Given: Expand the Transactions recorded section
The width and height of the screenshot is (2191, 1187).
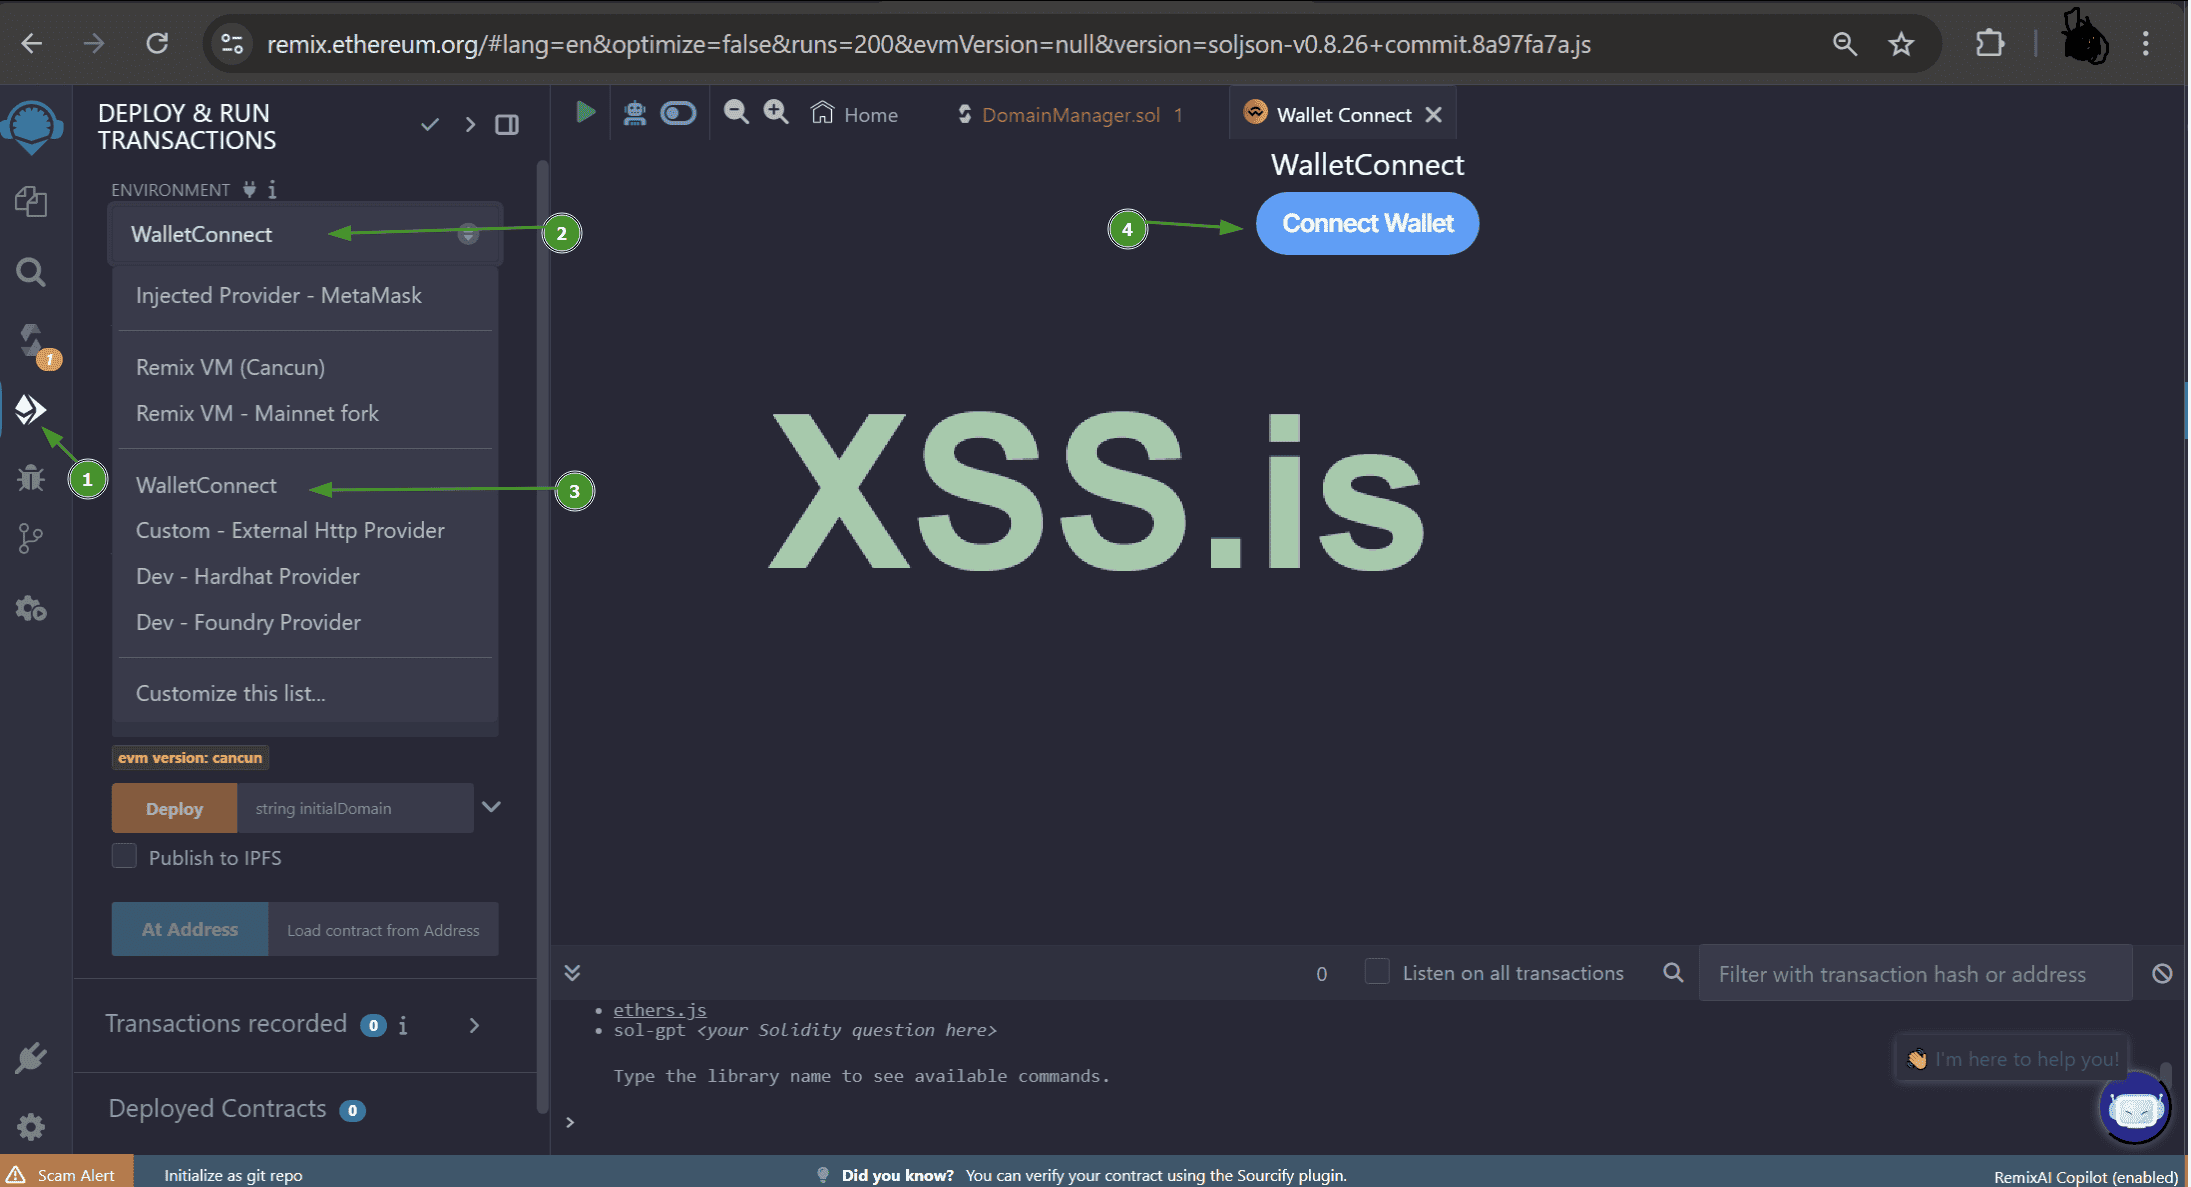Looking at the screenshot, I should 474,1025.
